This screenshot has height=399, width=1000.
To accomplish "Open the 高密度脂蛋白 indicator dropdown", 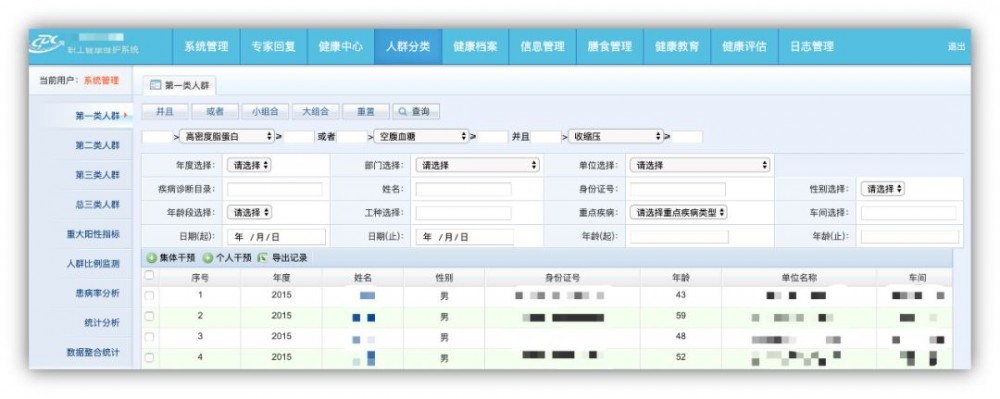I will point(228,136).
